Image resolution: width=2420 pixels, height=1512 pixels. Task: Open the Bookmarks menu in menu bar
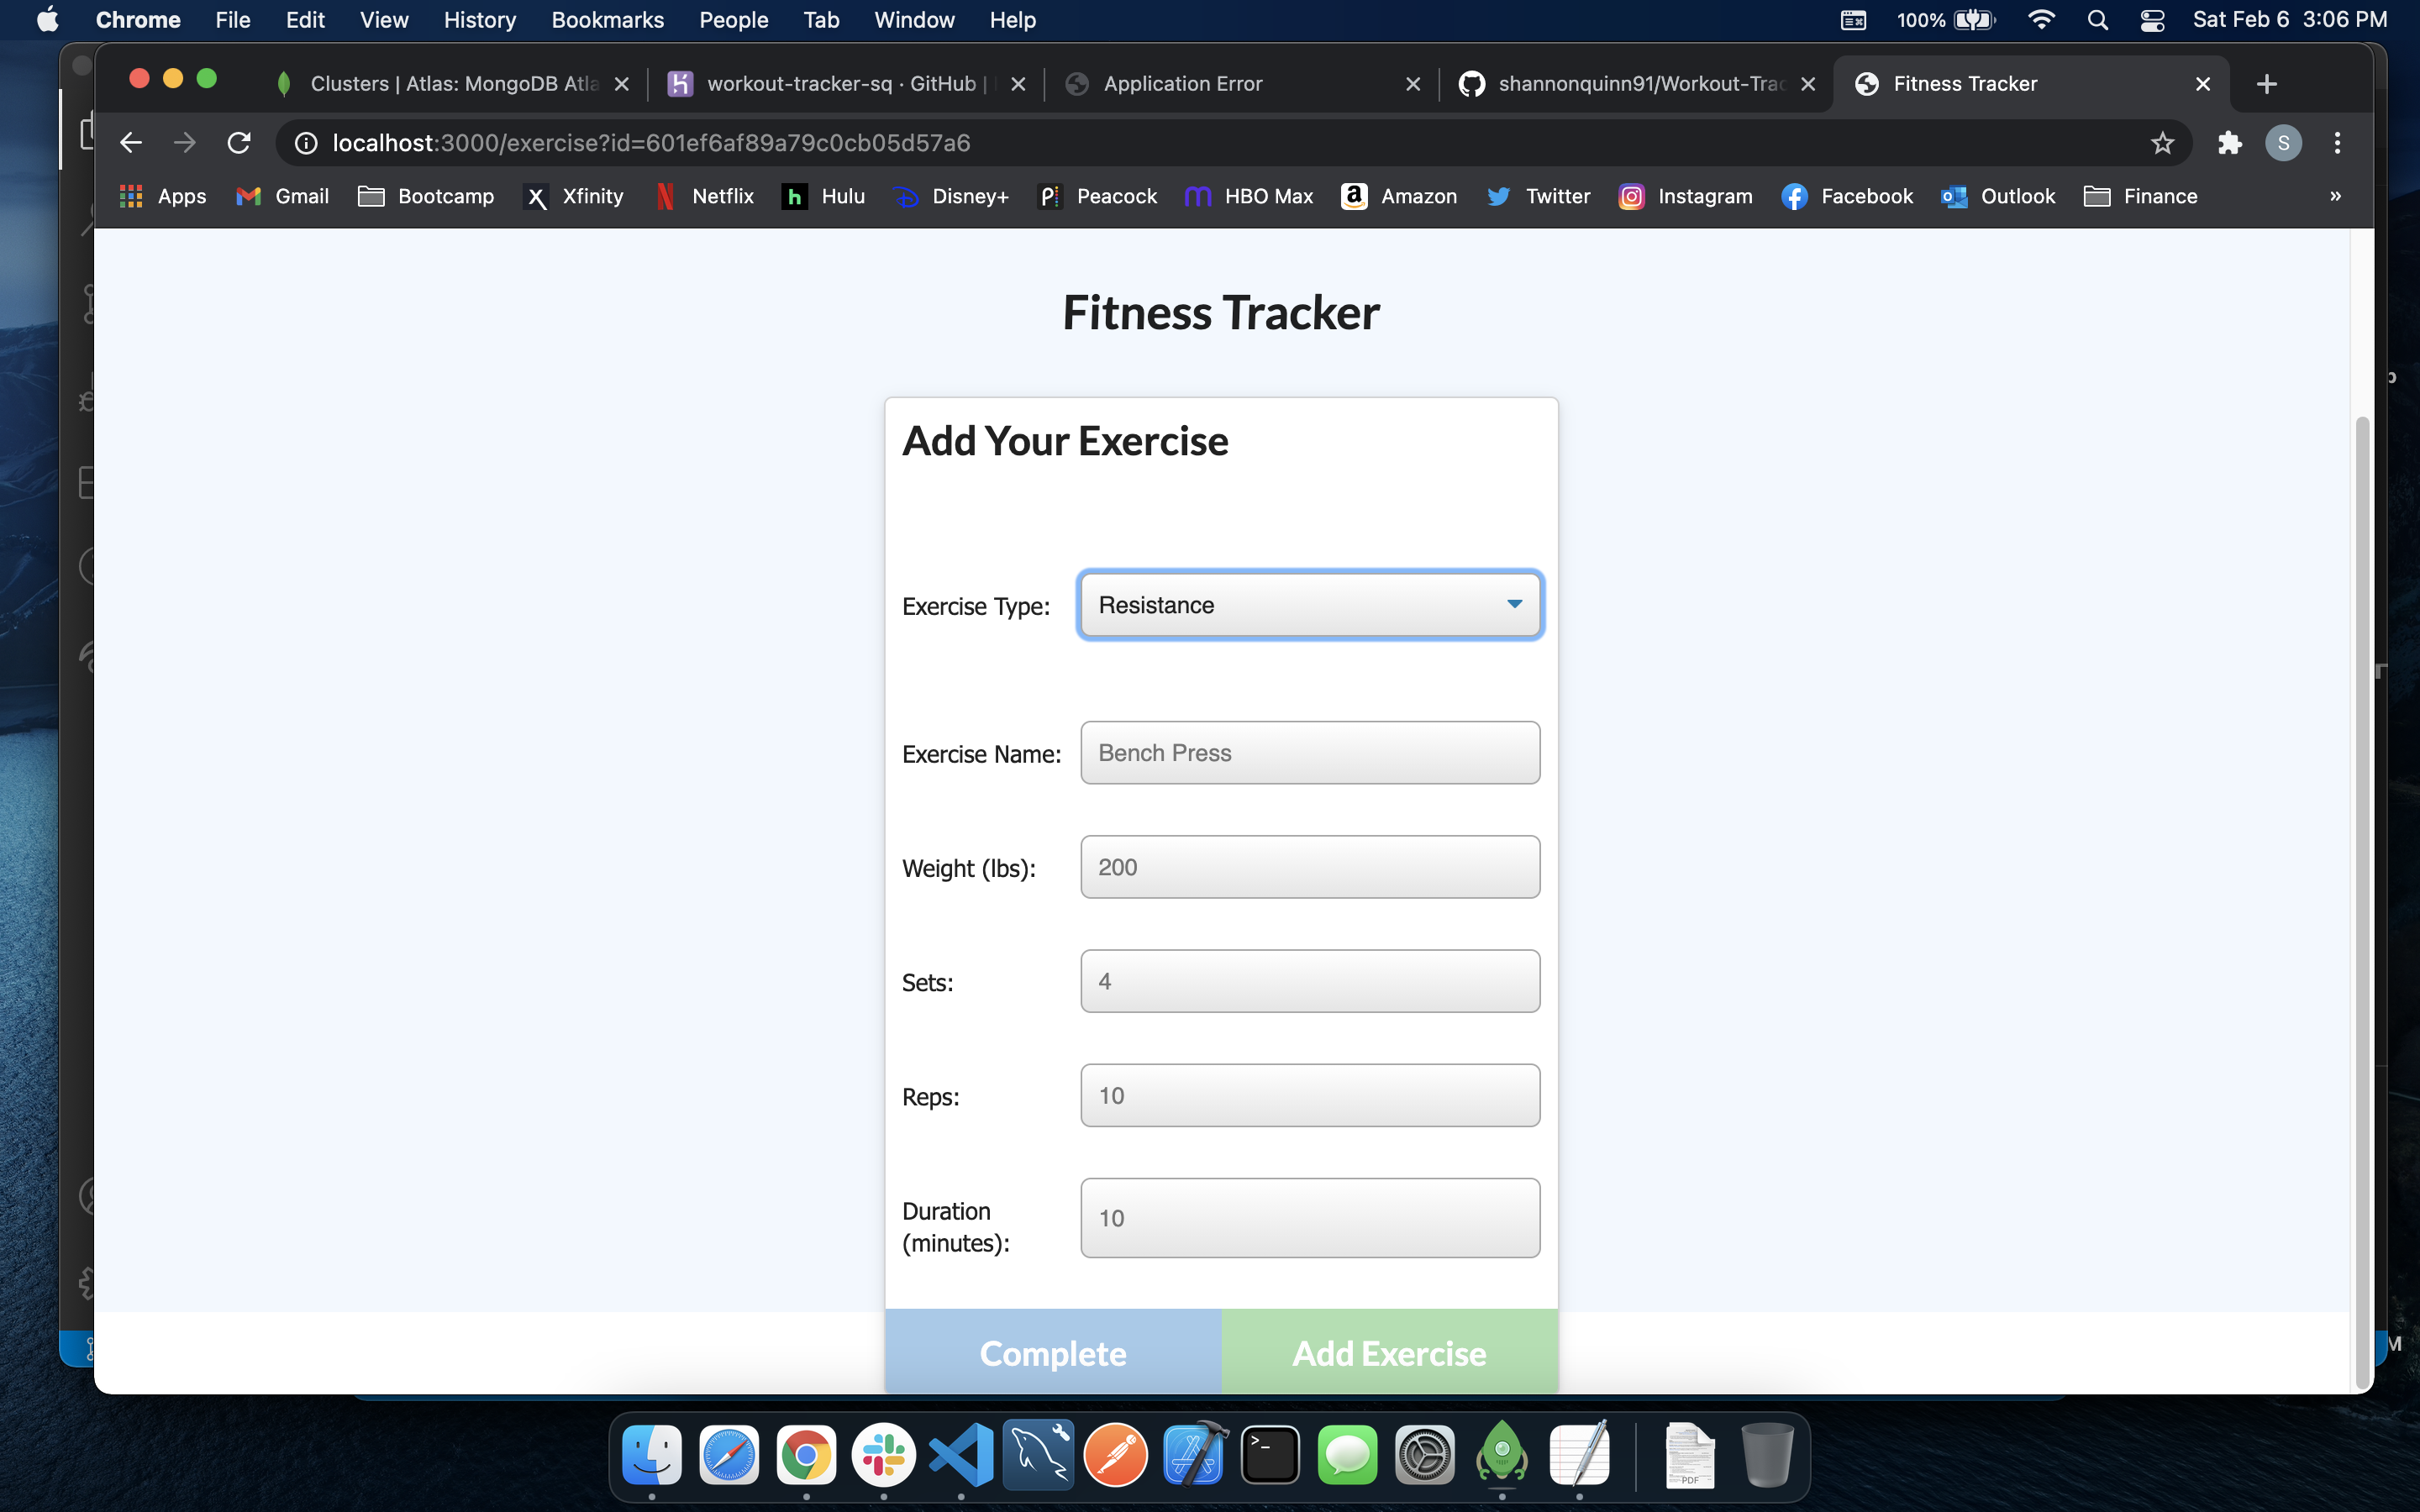[607, 20]
